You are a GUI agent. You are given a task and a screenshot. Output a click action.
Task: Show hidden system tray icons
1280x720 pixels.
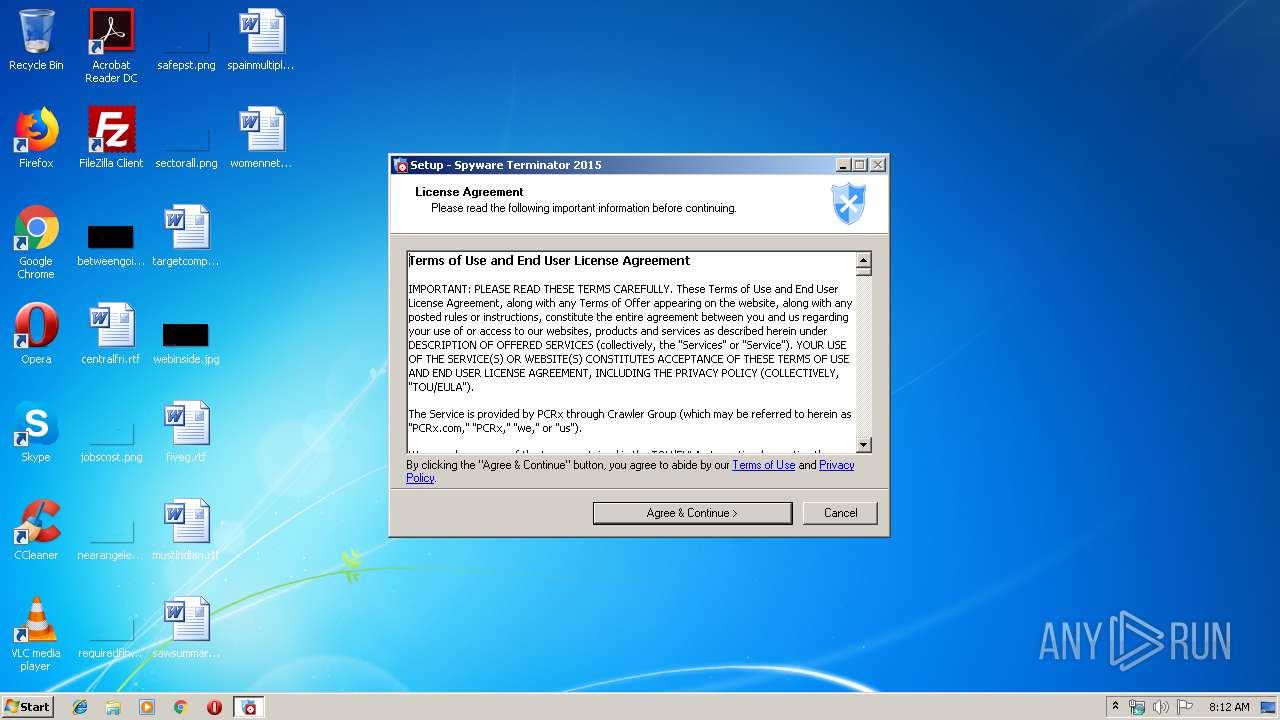click(x=1115, y=707)
